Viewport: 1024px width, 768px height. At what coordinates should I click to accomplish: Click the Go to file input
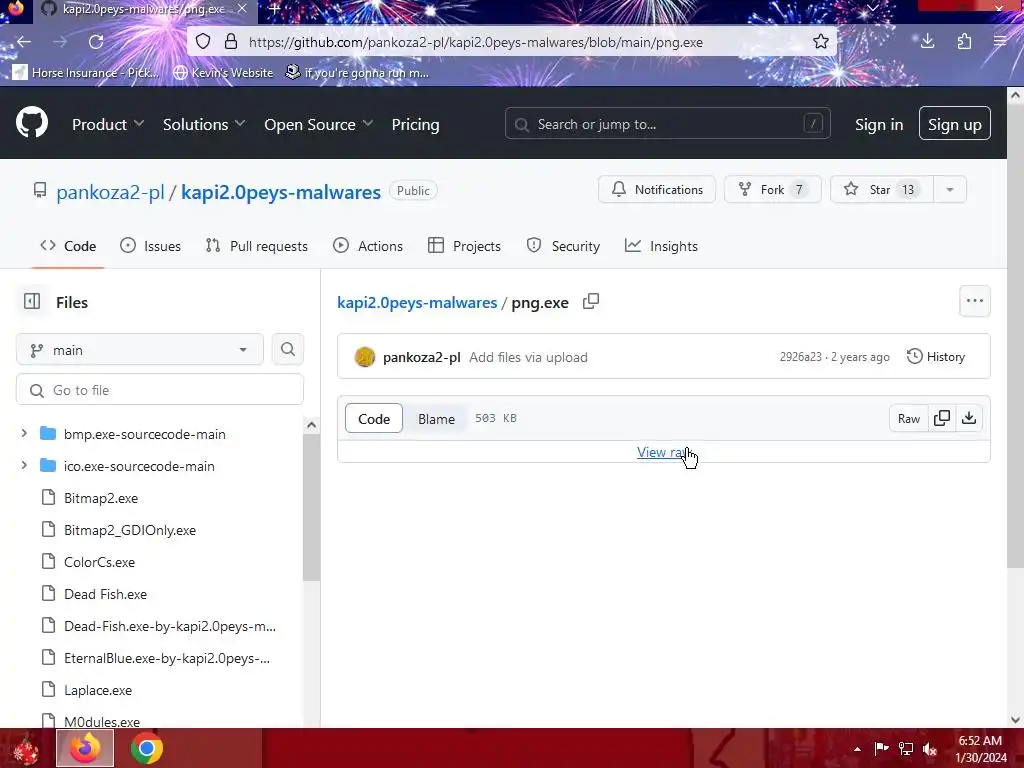pyautogui.click(x=160, y=389)
